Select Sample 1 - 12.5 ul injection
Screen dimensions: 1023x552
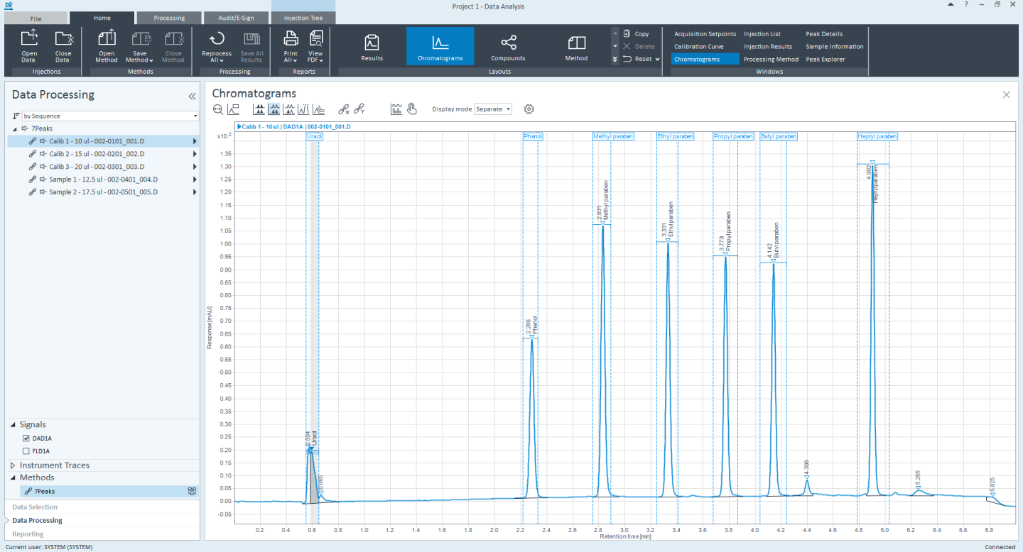coord(103,179)
